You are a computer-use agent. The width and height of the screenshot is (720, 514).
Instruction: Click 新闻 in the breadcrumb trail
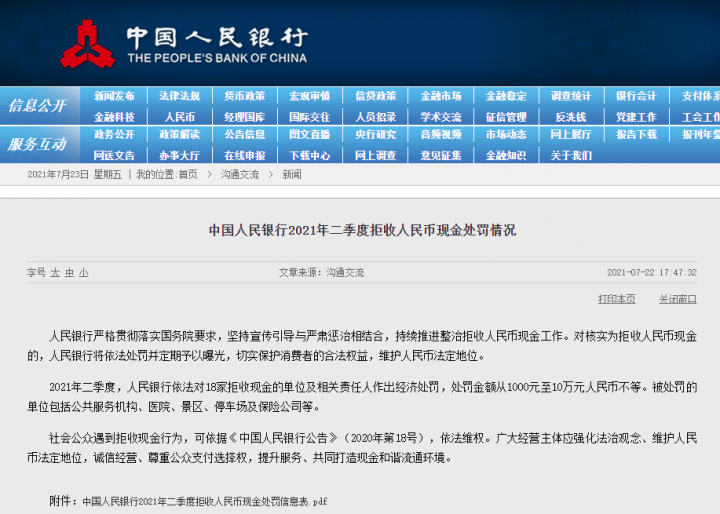292,175
